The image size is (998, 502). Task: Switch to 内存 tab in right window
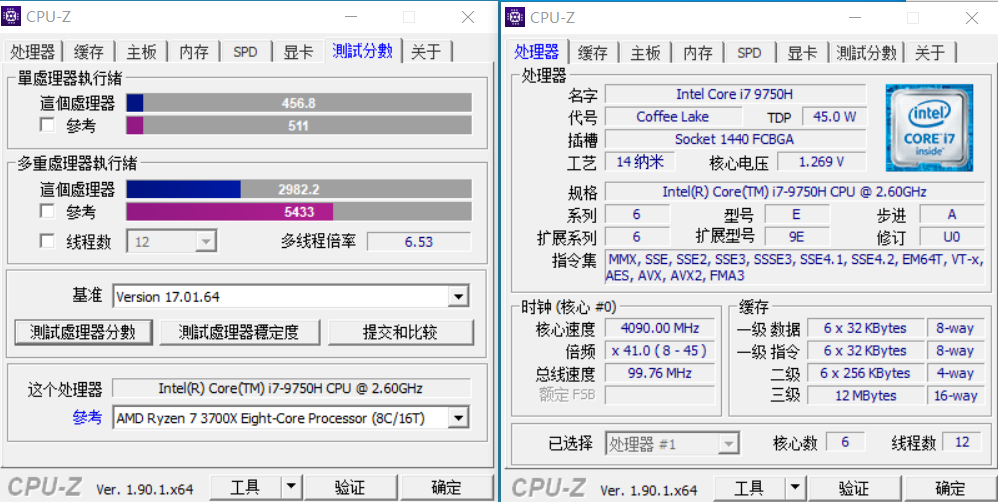point(698,52)
